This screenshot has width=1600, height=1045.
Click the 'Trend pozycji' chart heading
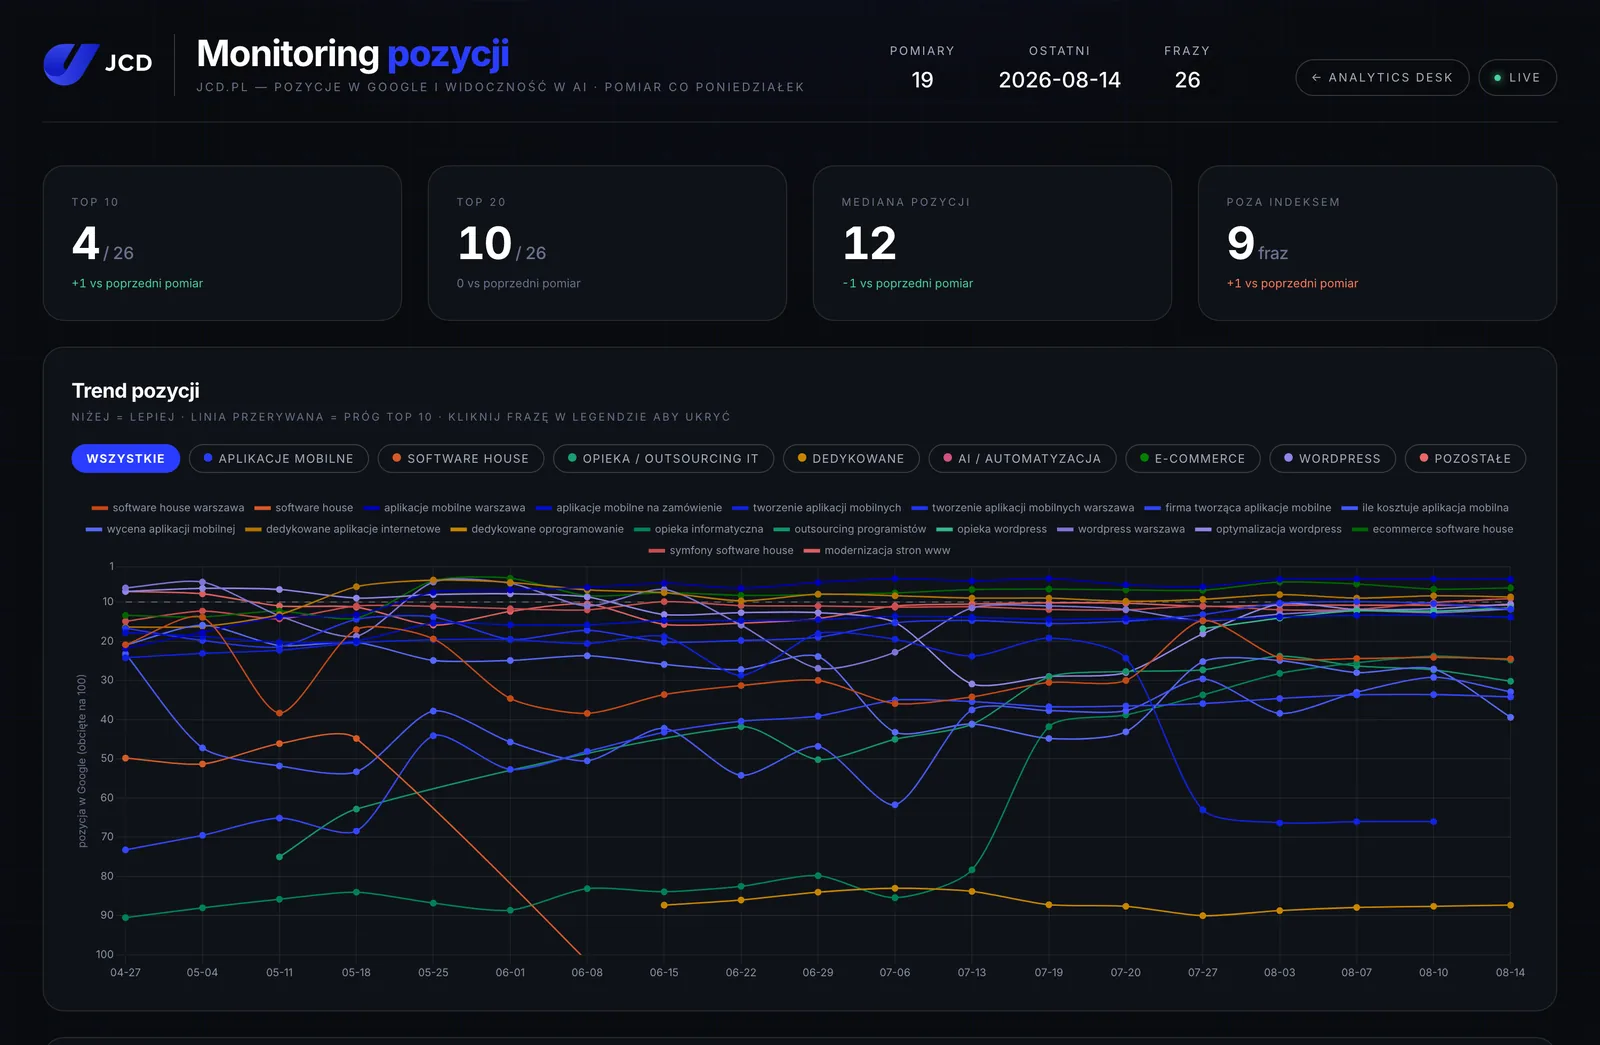point(136,391)
